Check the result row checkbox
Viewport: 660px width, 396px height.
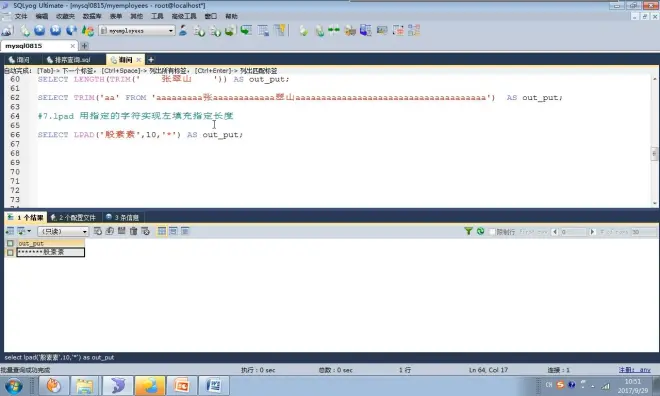point(10,252)
